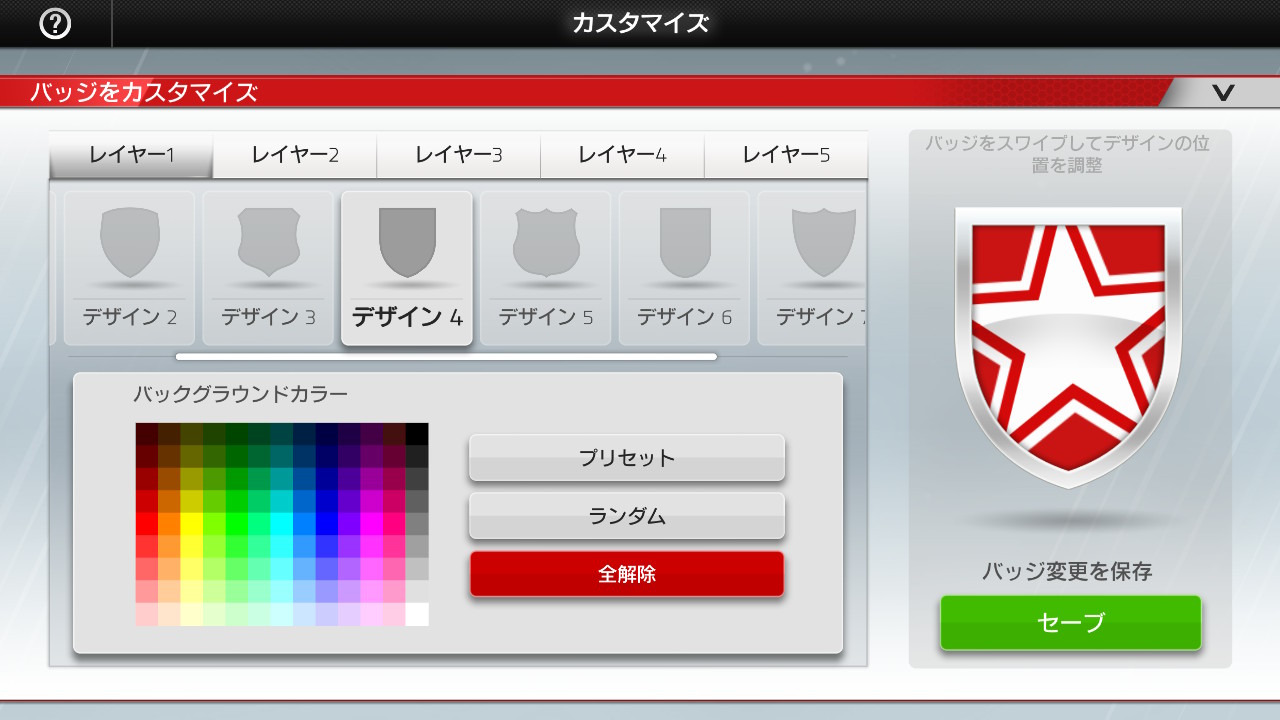The height and width of the screenshot is (720, 1280).
Task: Click the red star badge preview
Action: pos(1068,346)
